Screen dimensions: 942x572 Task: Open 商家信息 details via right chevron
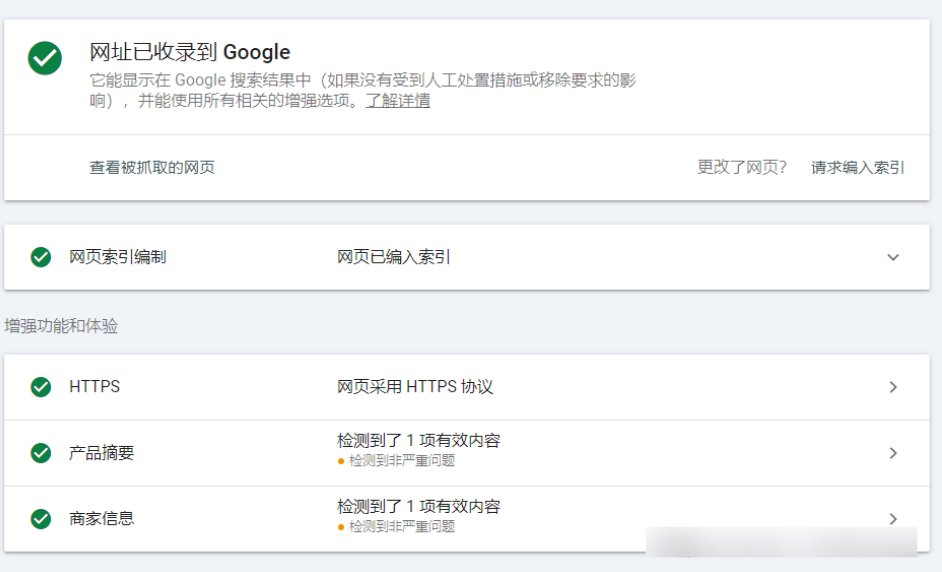pos(893,519)
